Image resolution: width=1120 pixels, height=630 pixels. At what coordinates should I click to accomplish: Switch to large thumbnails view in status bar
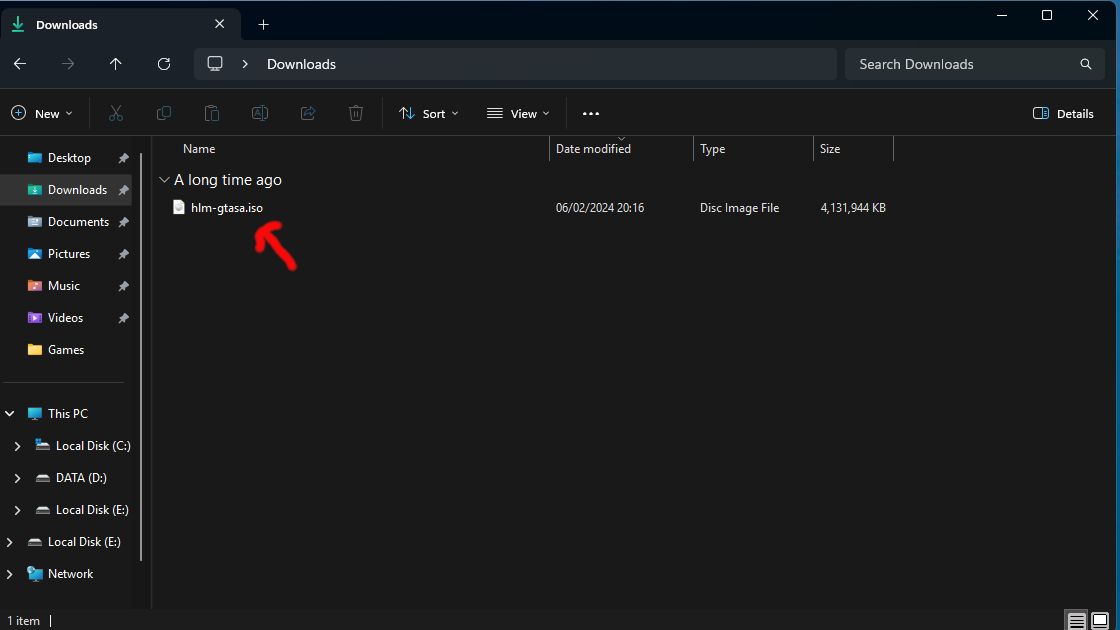(x=1100, y=620)
